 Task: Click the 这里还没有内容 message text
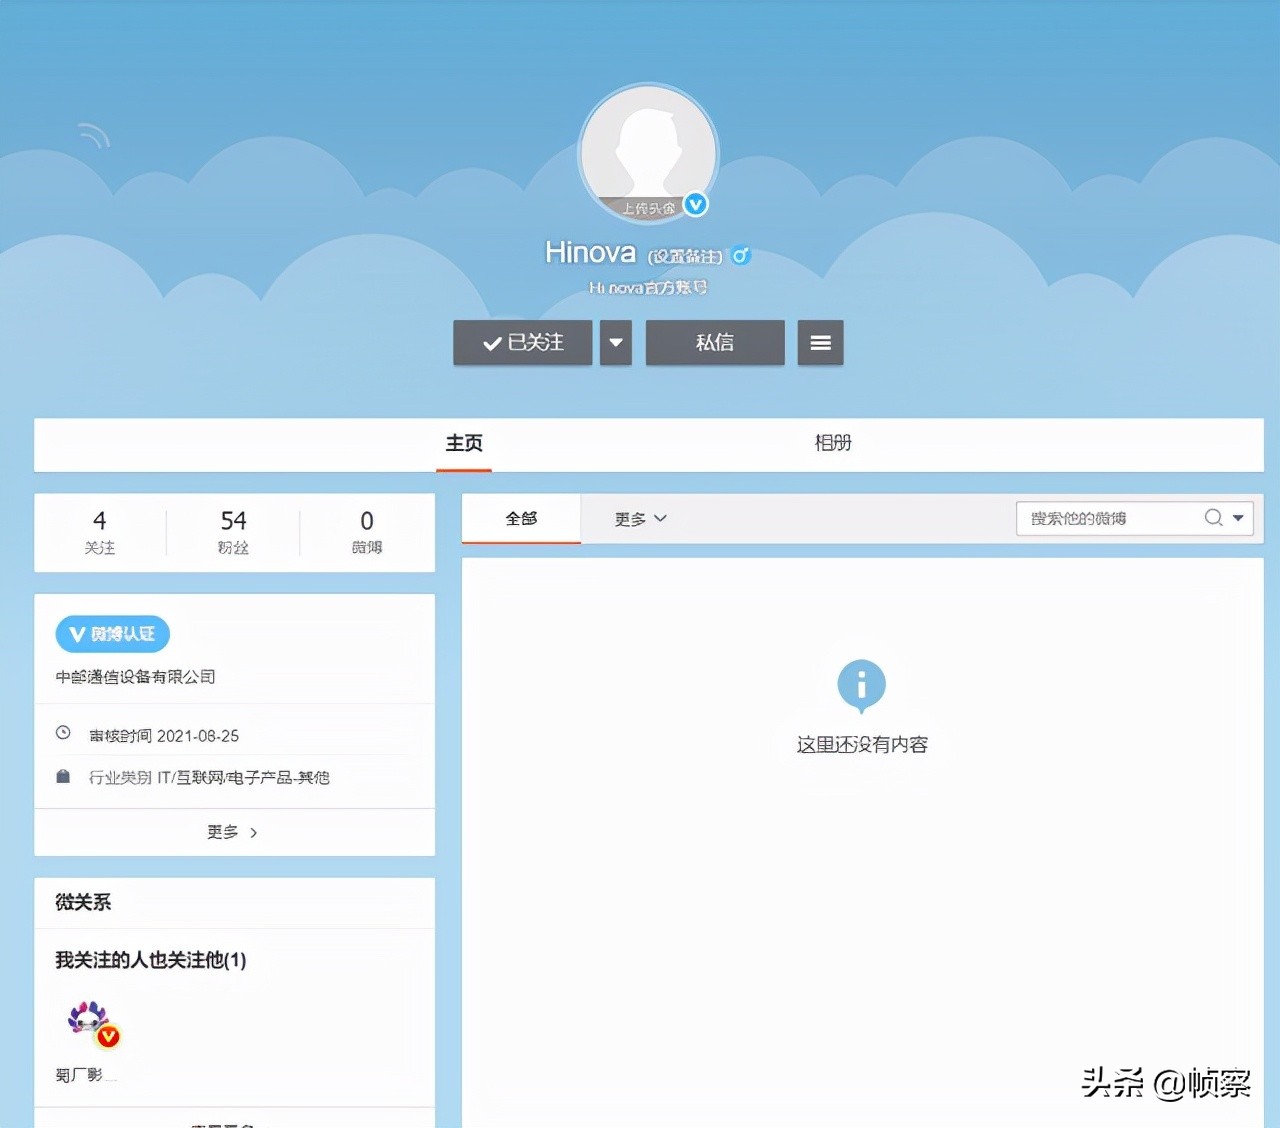coord(862,745)
